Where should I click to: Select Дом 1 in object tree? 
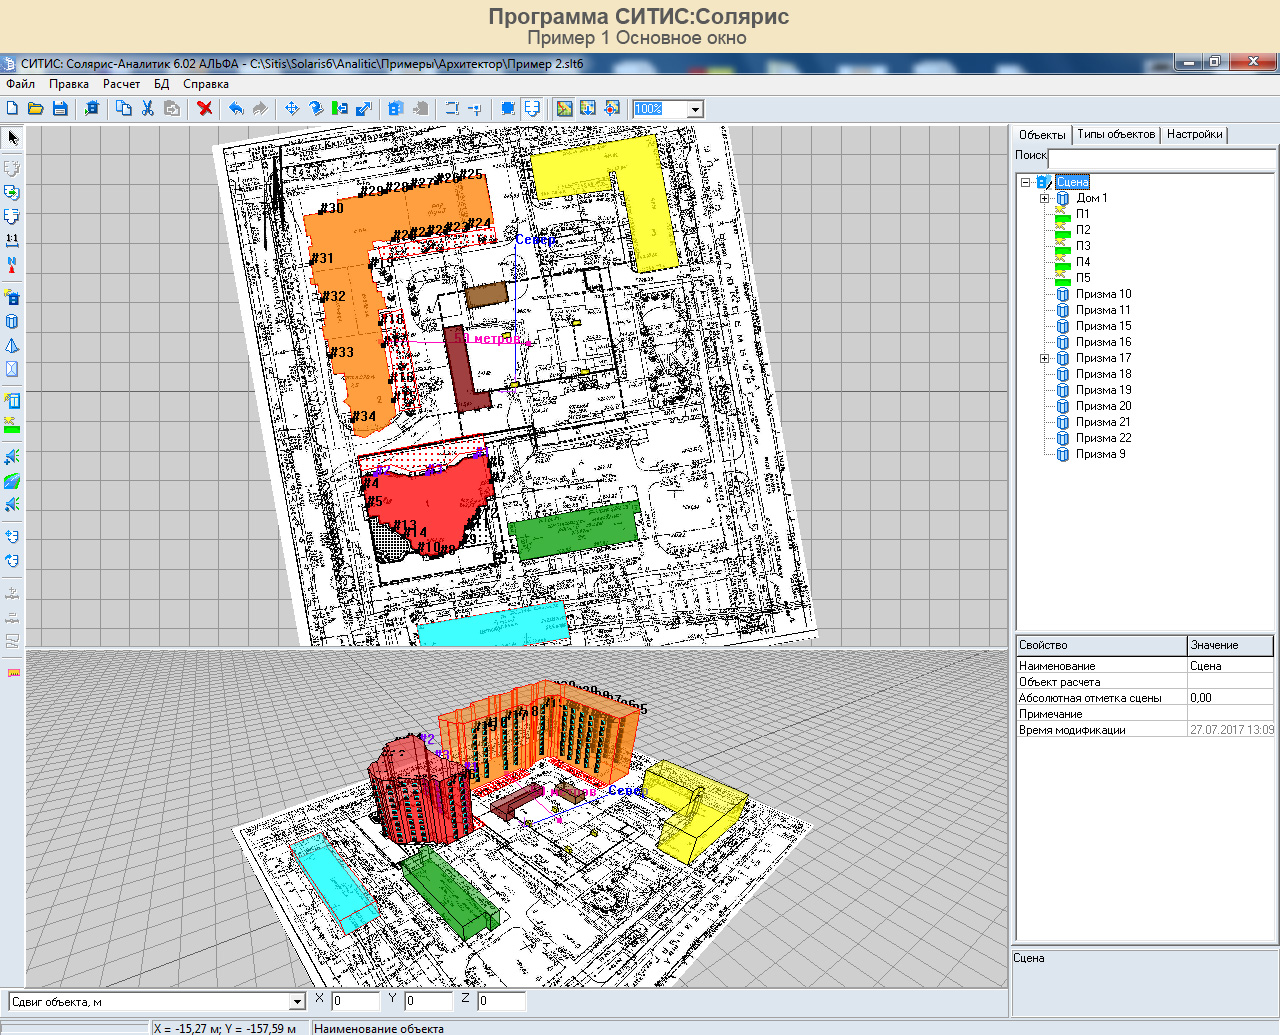pos(1092,198)
